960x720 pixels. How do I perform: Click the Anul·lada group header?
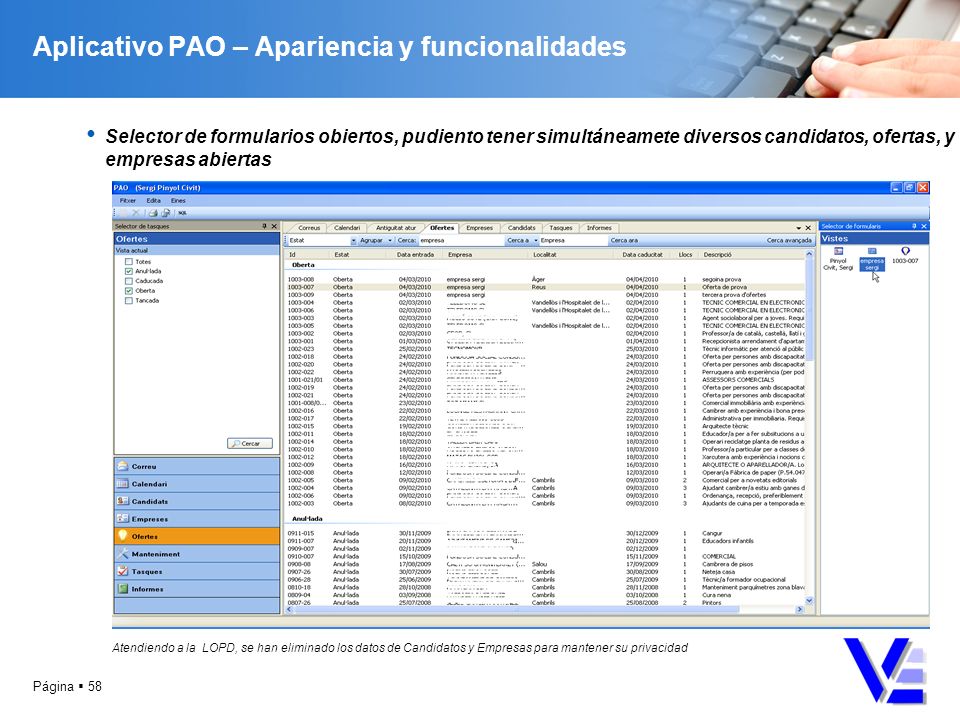pyautogui.click(x=307, y=519)
